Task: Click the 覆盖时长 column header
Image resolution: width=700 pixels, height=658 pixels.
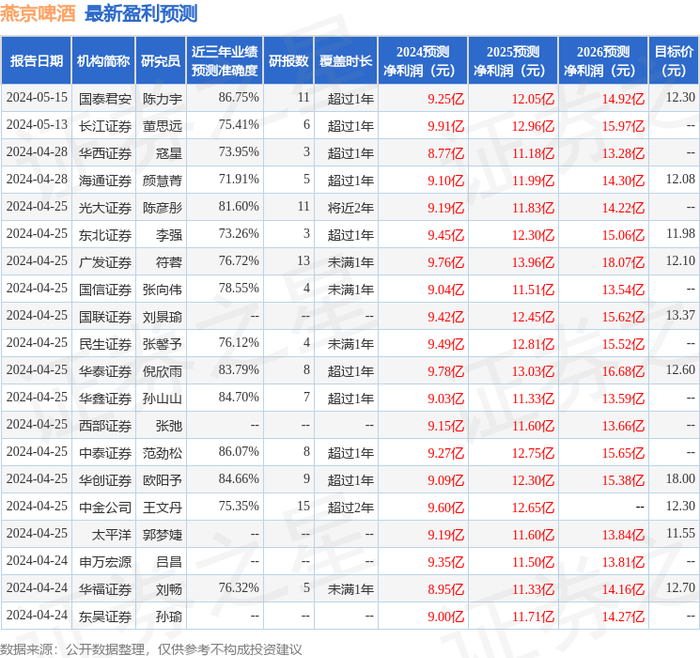Action: point(346,61)
